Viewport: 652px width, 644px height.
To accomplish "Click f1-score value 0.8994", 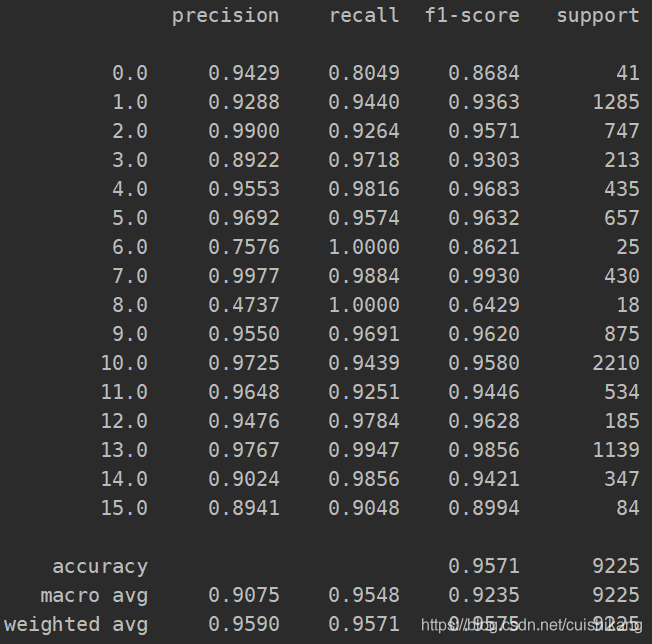I will (x=484, y=508).
